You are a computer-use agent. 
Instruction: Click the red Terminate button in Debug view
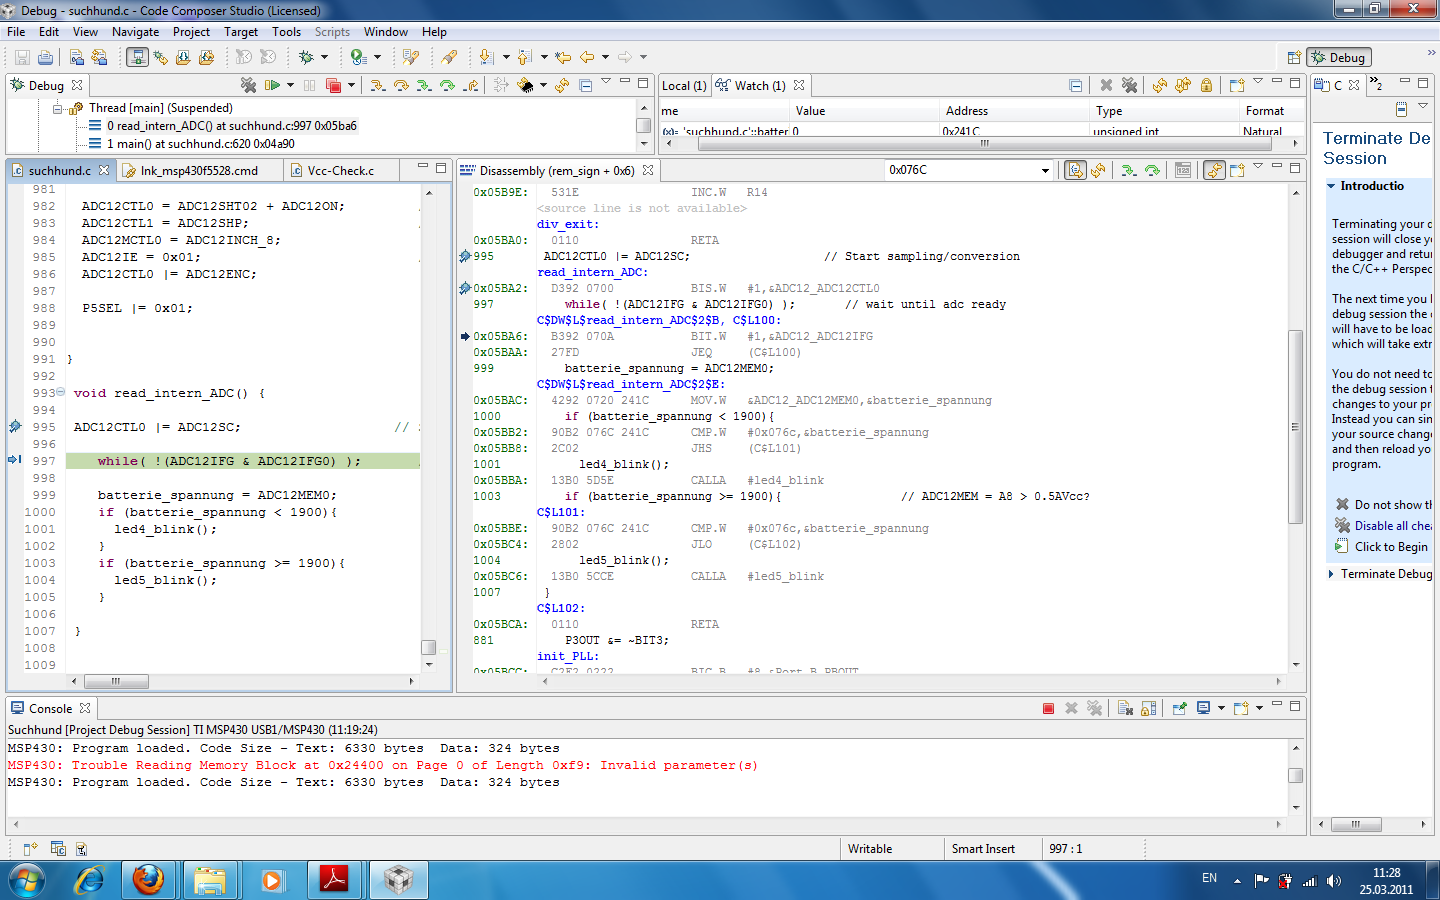(x=333, y=86)
